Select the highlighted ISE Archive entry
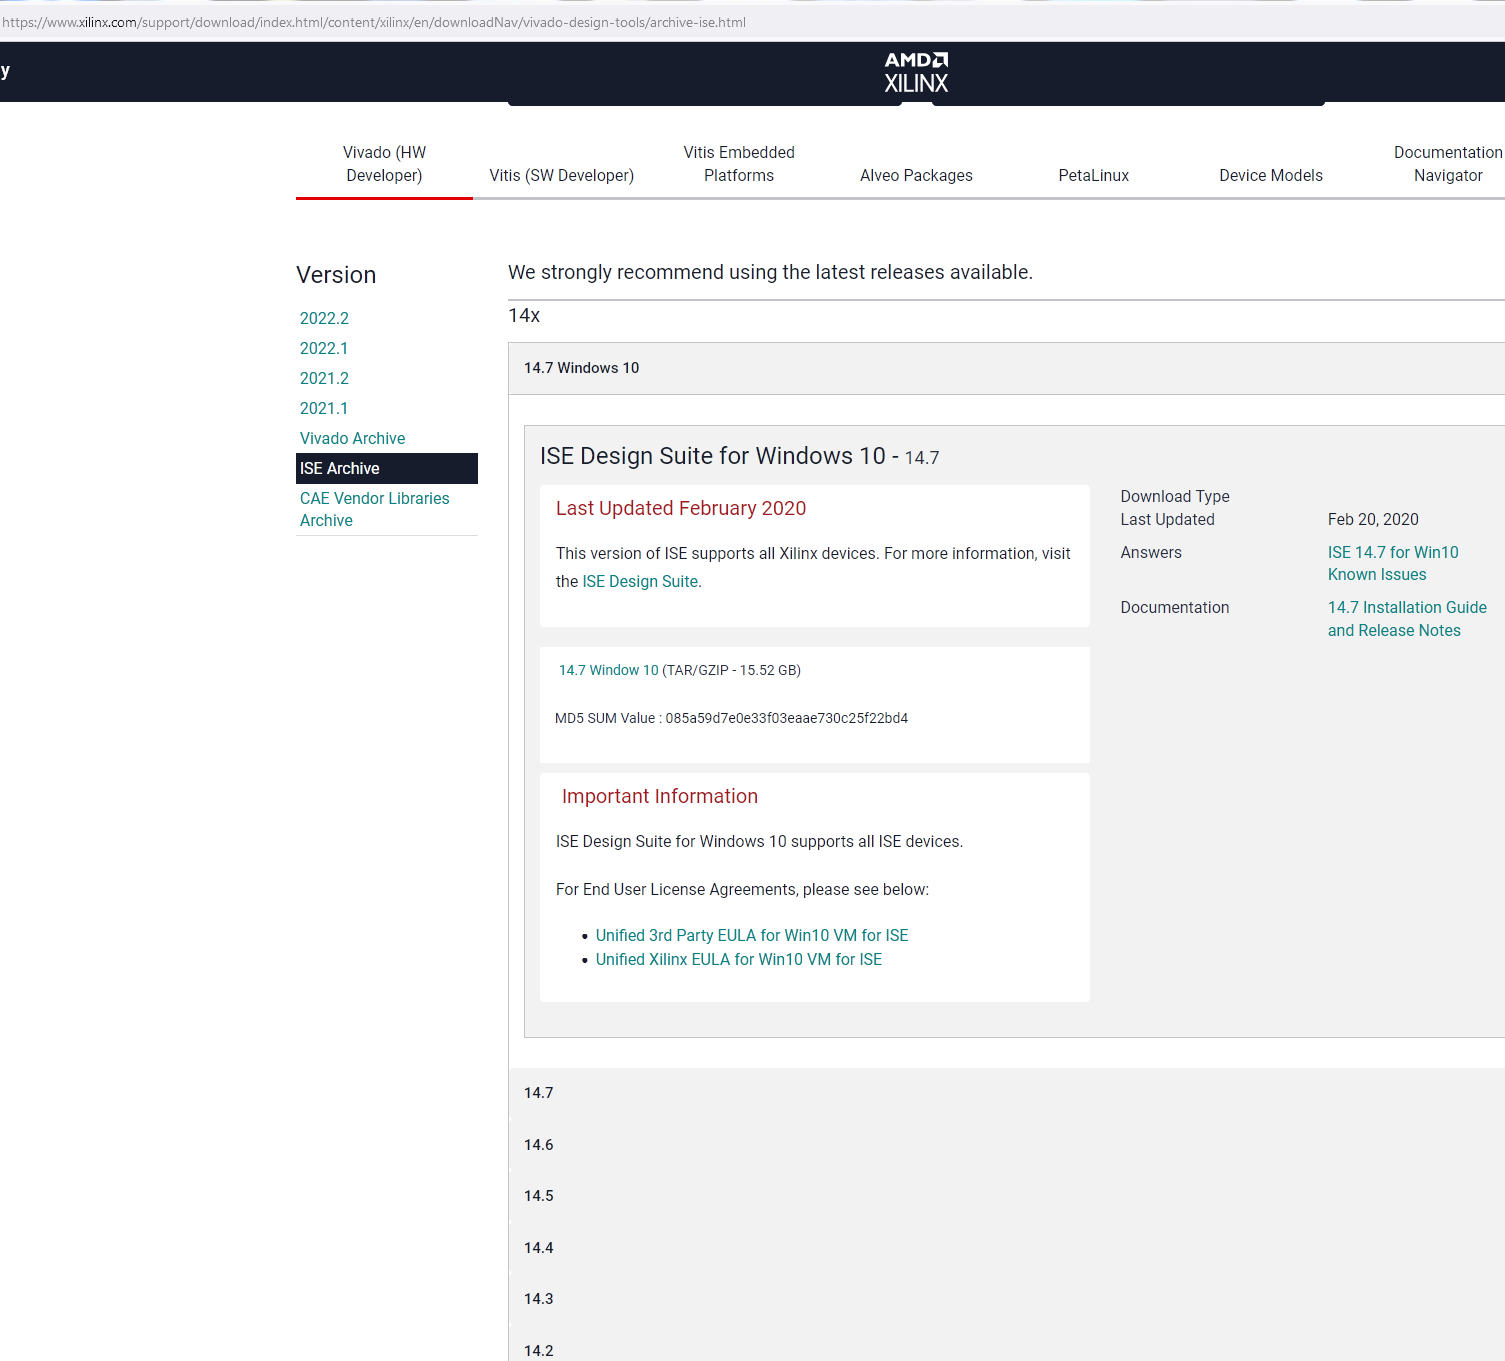1505x1361 pixels. (x=387, y=468)
